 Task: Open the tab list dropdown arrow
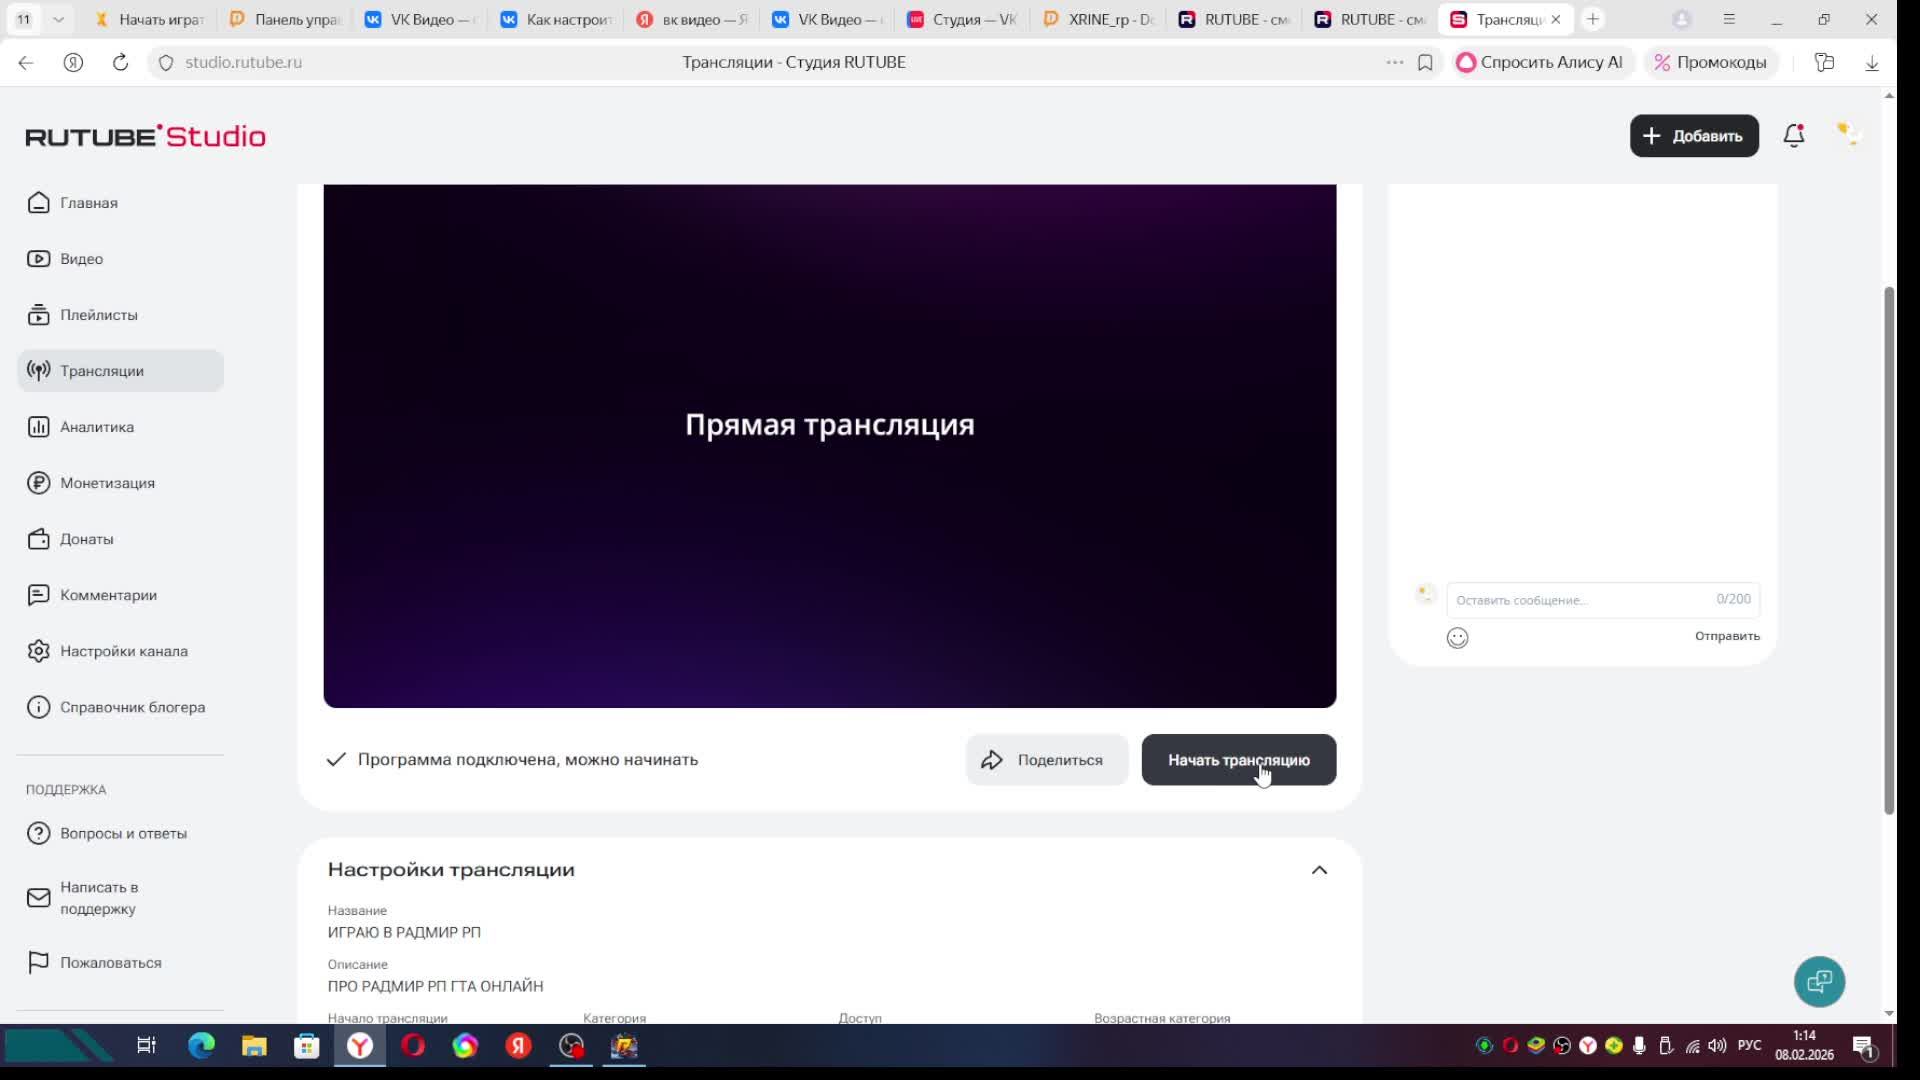pos(58,19)
